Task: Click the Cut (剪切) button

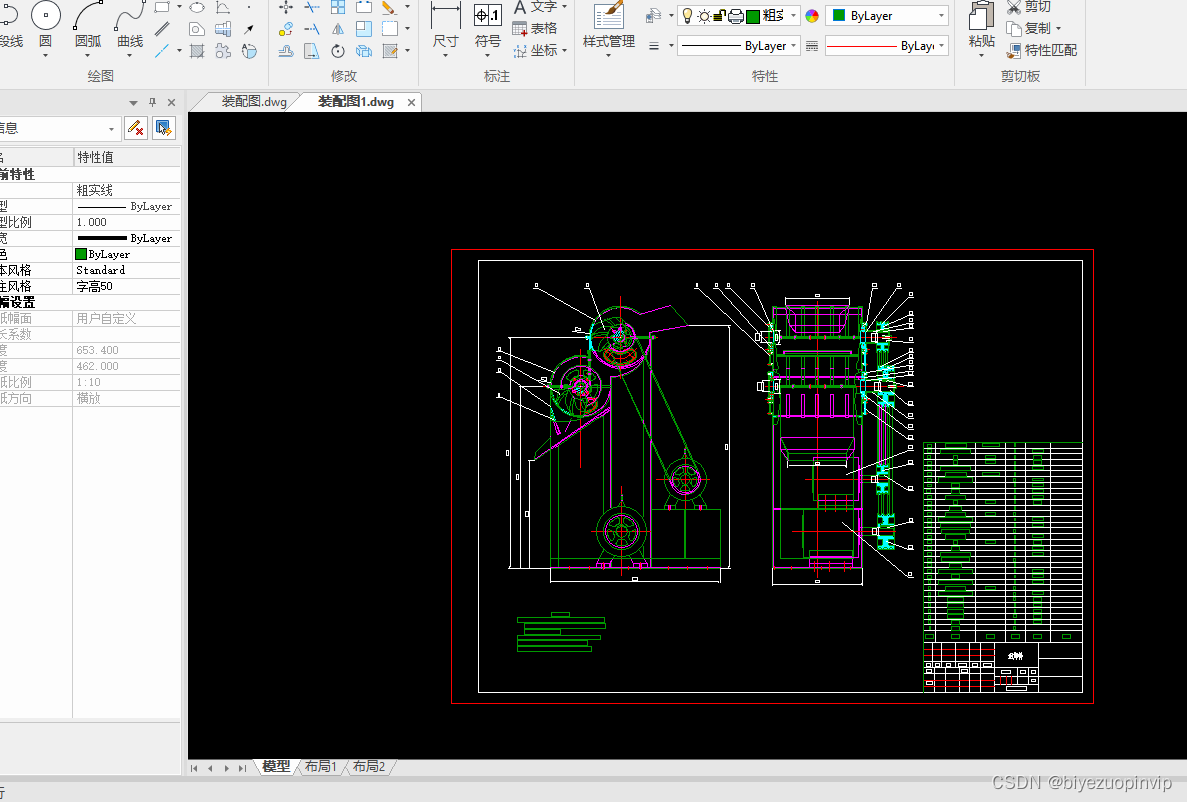Action: point(1029,7)
